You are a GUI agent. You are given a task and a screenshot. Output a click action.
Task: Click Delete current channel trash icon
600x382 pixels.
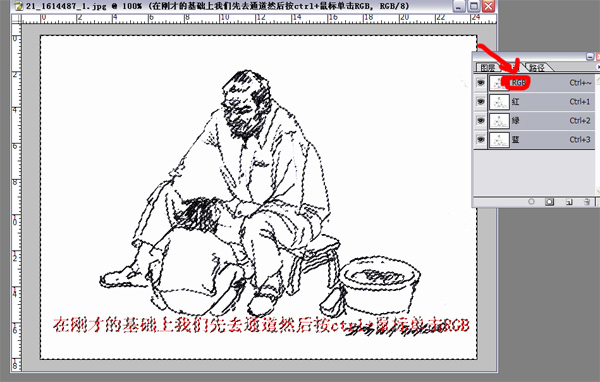pyautogui.click(x=587, y=202)
